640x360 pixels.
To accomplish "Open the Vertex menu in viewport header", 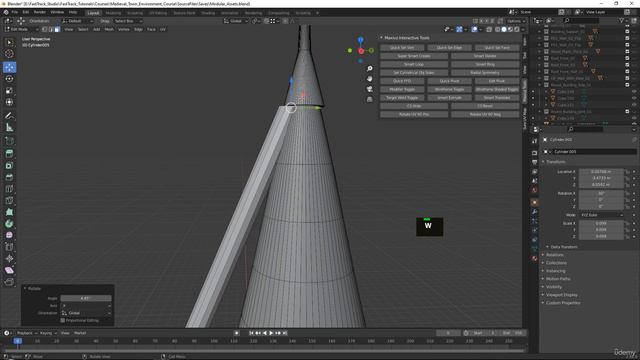I will 124,29.
